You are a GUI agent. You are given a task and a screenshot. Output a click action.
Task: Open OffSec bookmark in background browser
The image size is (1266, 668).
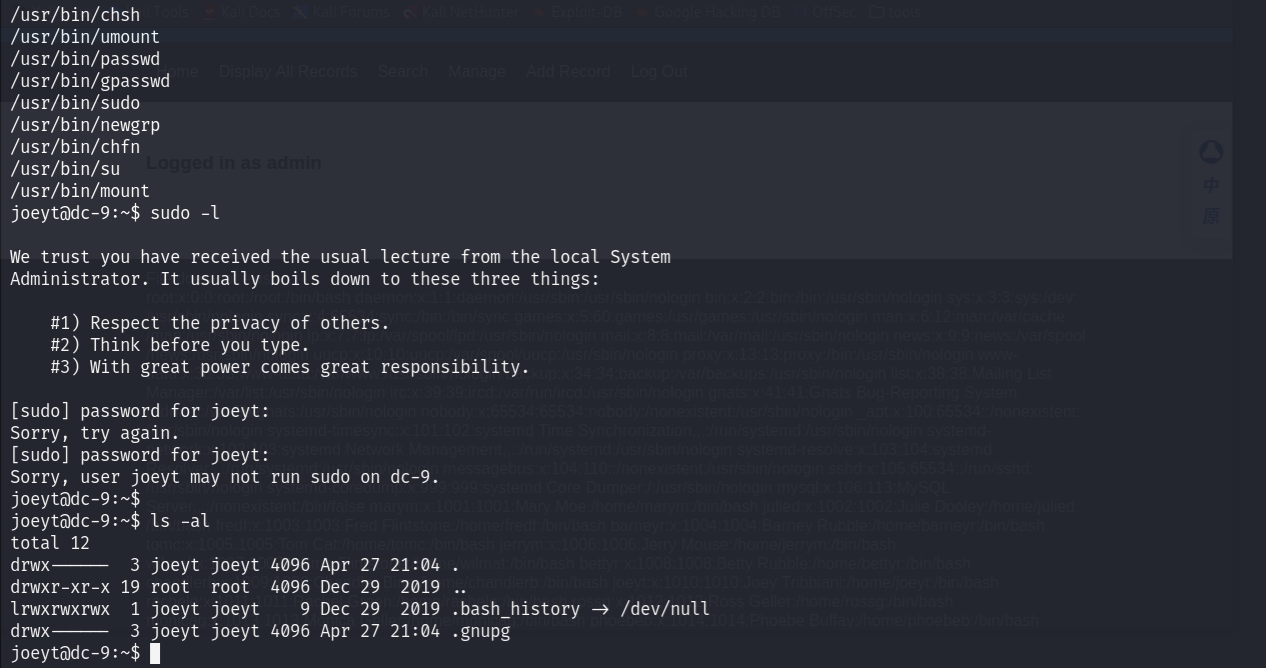pos(826,12)
